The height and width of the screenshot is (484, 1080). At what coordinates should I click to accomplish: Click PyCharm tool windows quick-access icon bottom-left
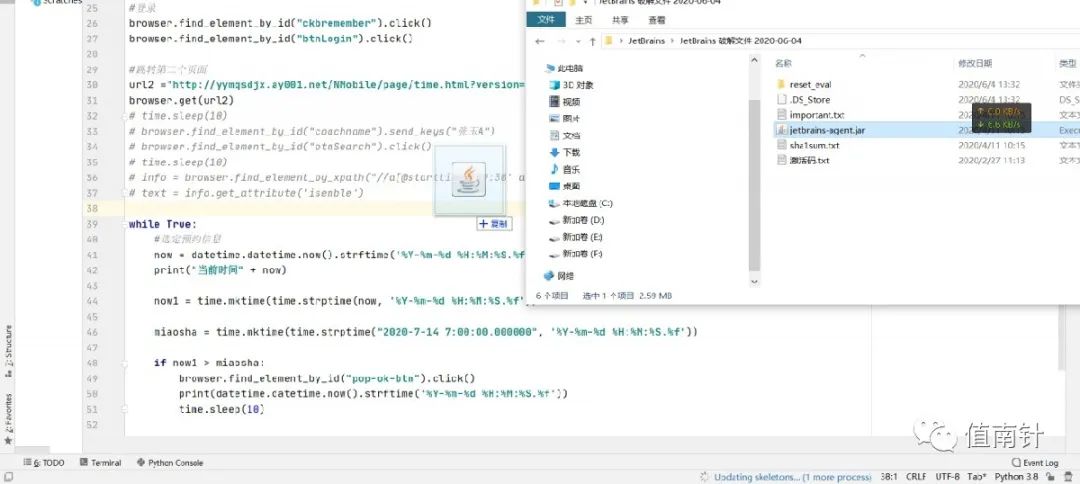8,476
